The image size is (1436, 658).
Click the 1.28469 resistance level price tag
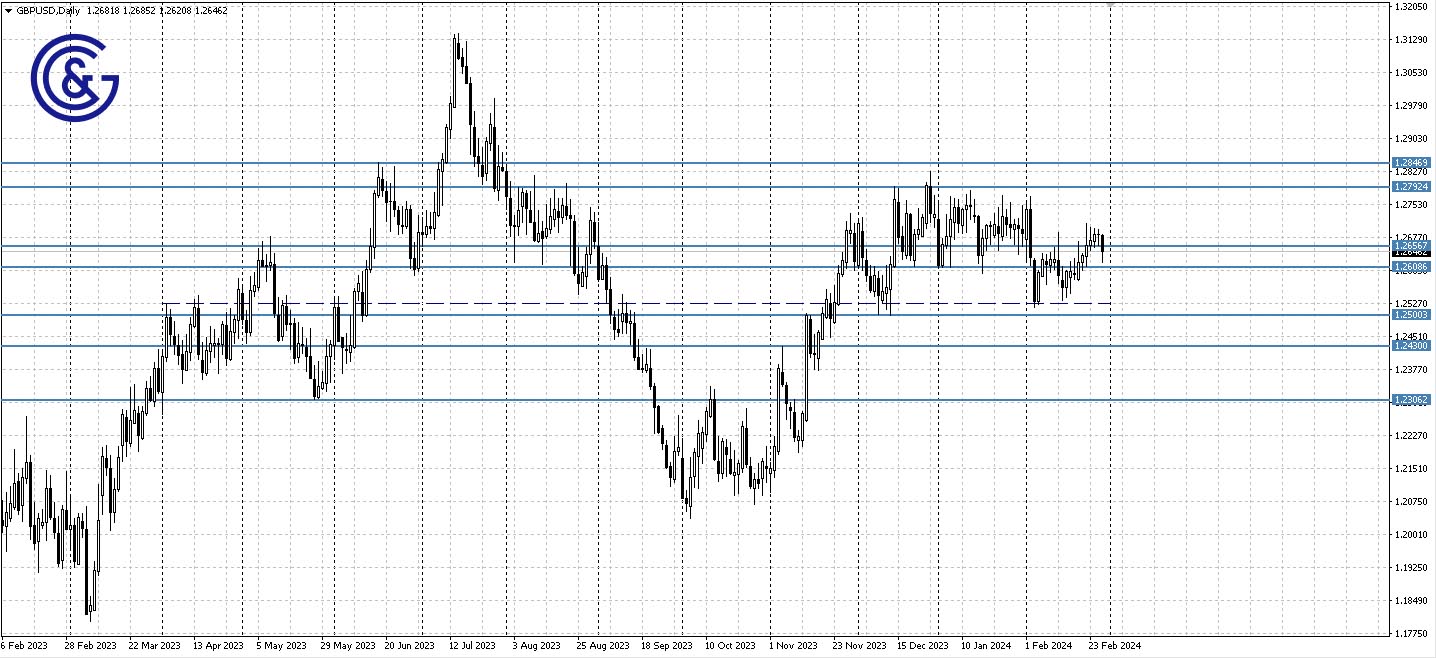pyautogui.click(x=1411, y=161)
